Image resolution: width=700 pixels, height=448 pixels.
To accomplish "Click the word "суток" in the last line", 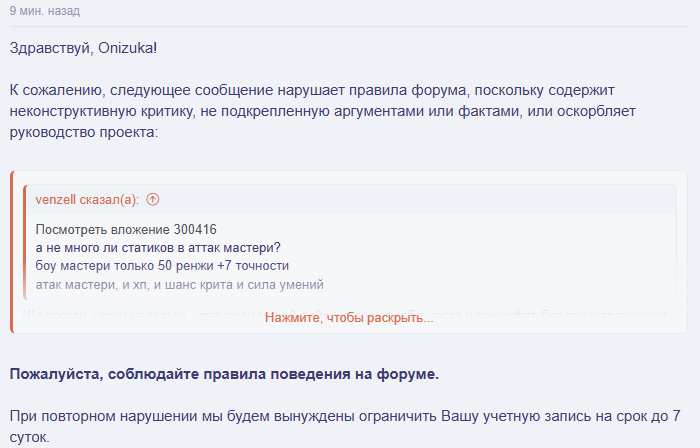I will coord(29,437).
